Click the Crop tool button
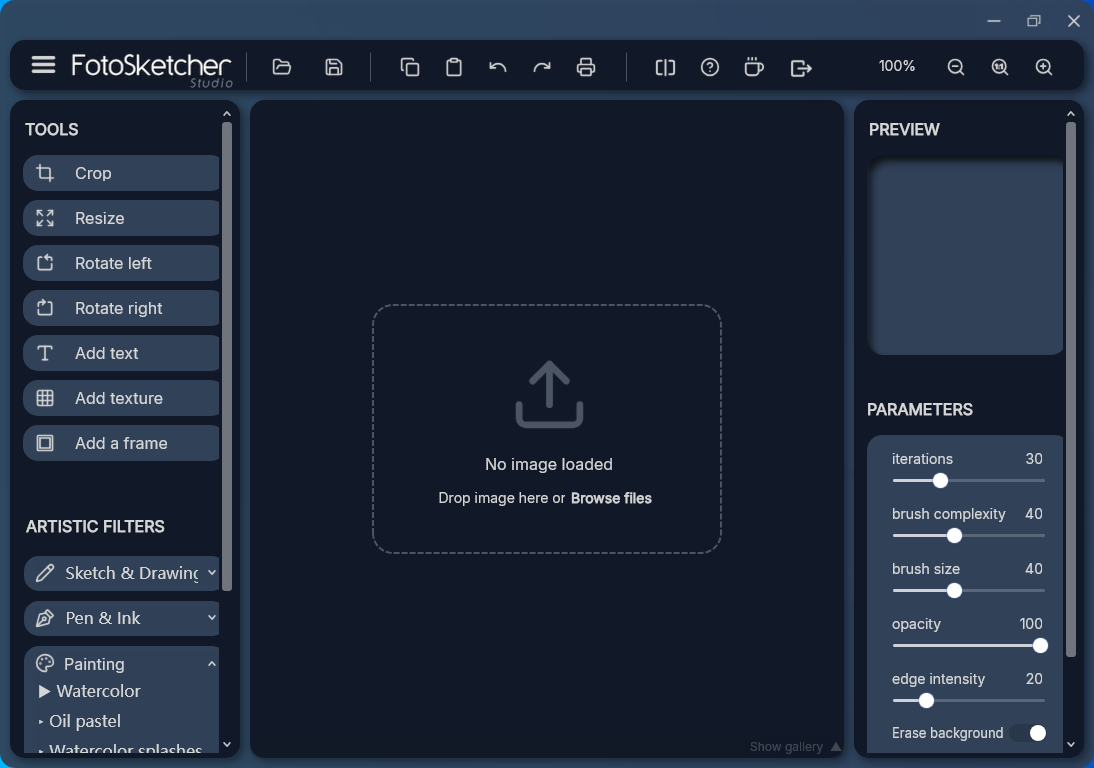The height and width of the screenshot is (768, 1094). click(121, 173)
